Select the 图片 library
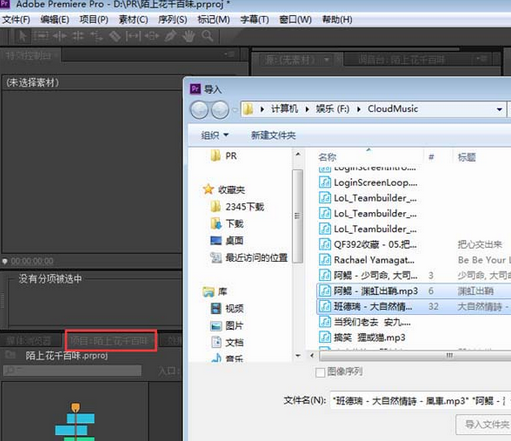 coord(227,325)
